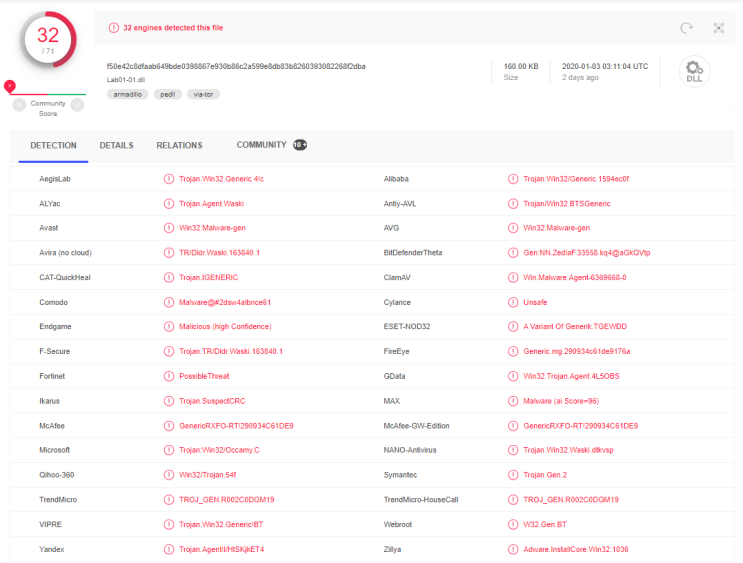Viewport: 743px width, 563px height.
Task: Click the community score upvote check icon
Action: pyautogui.click(x=77, y=105)
